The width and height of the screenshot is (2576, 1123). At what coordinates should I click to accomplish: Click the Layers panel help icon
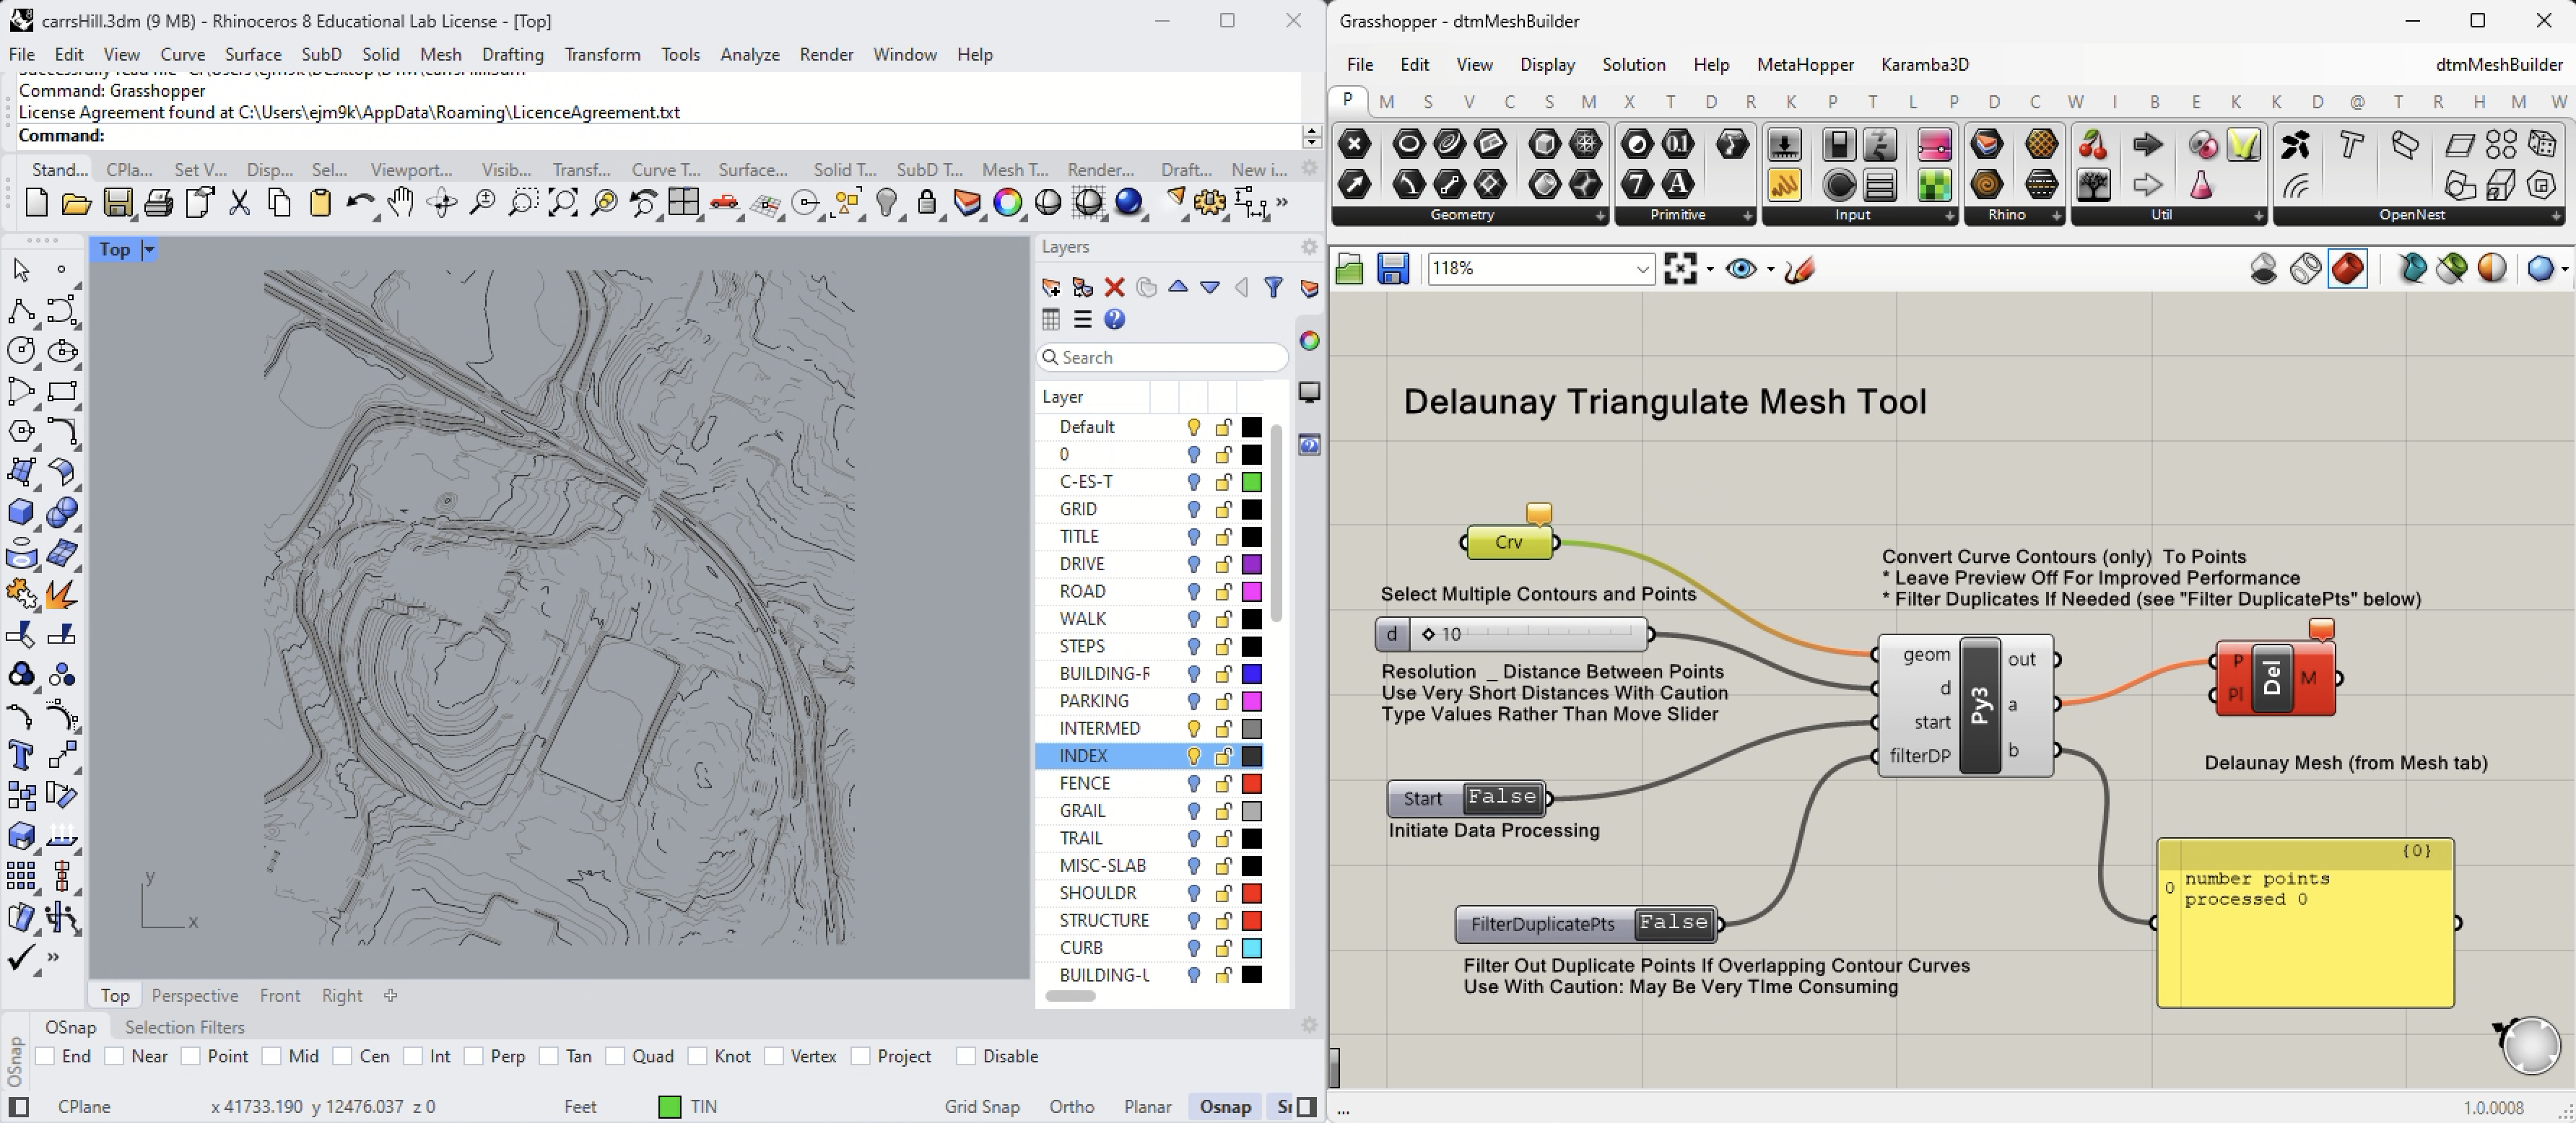[x=1114, y=319]
